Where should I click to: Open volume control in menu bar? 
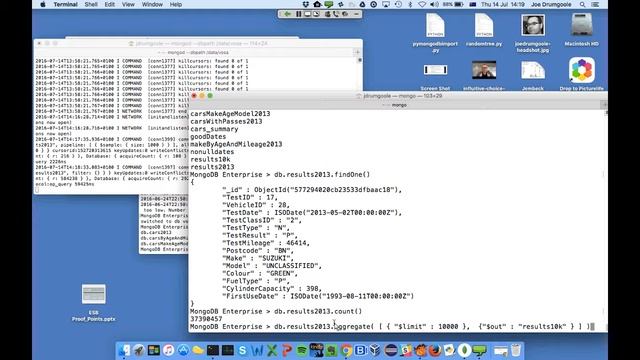(x=434, y=4)
